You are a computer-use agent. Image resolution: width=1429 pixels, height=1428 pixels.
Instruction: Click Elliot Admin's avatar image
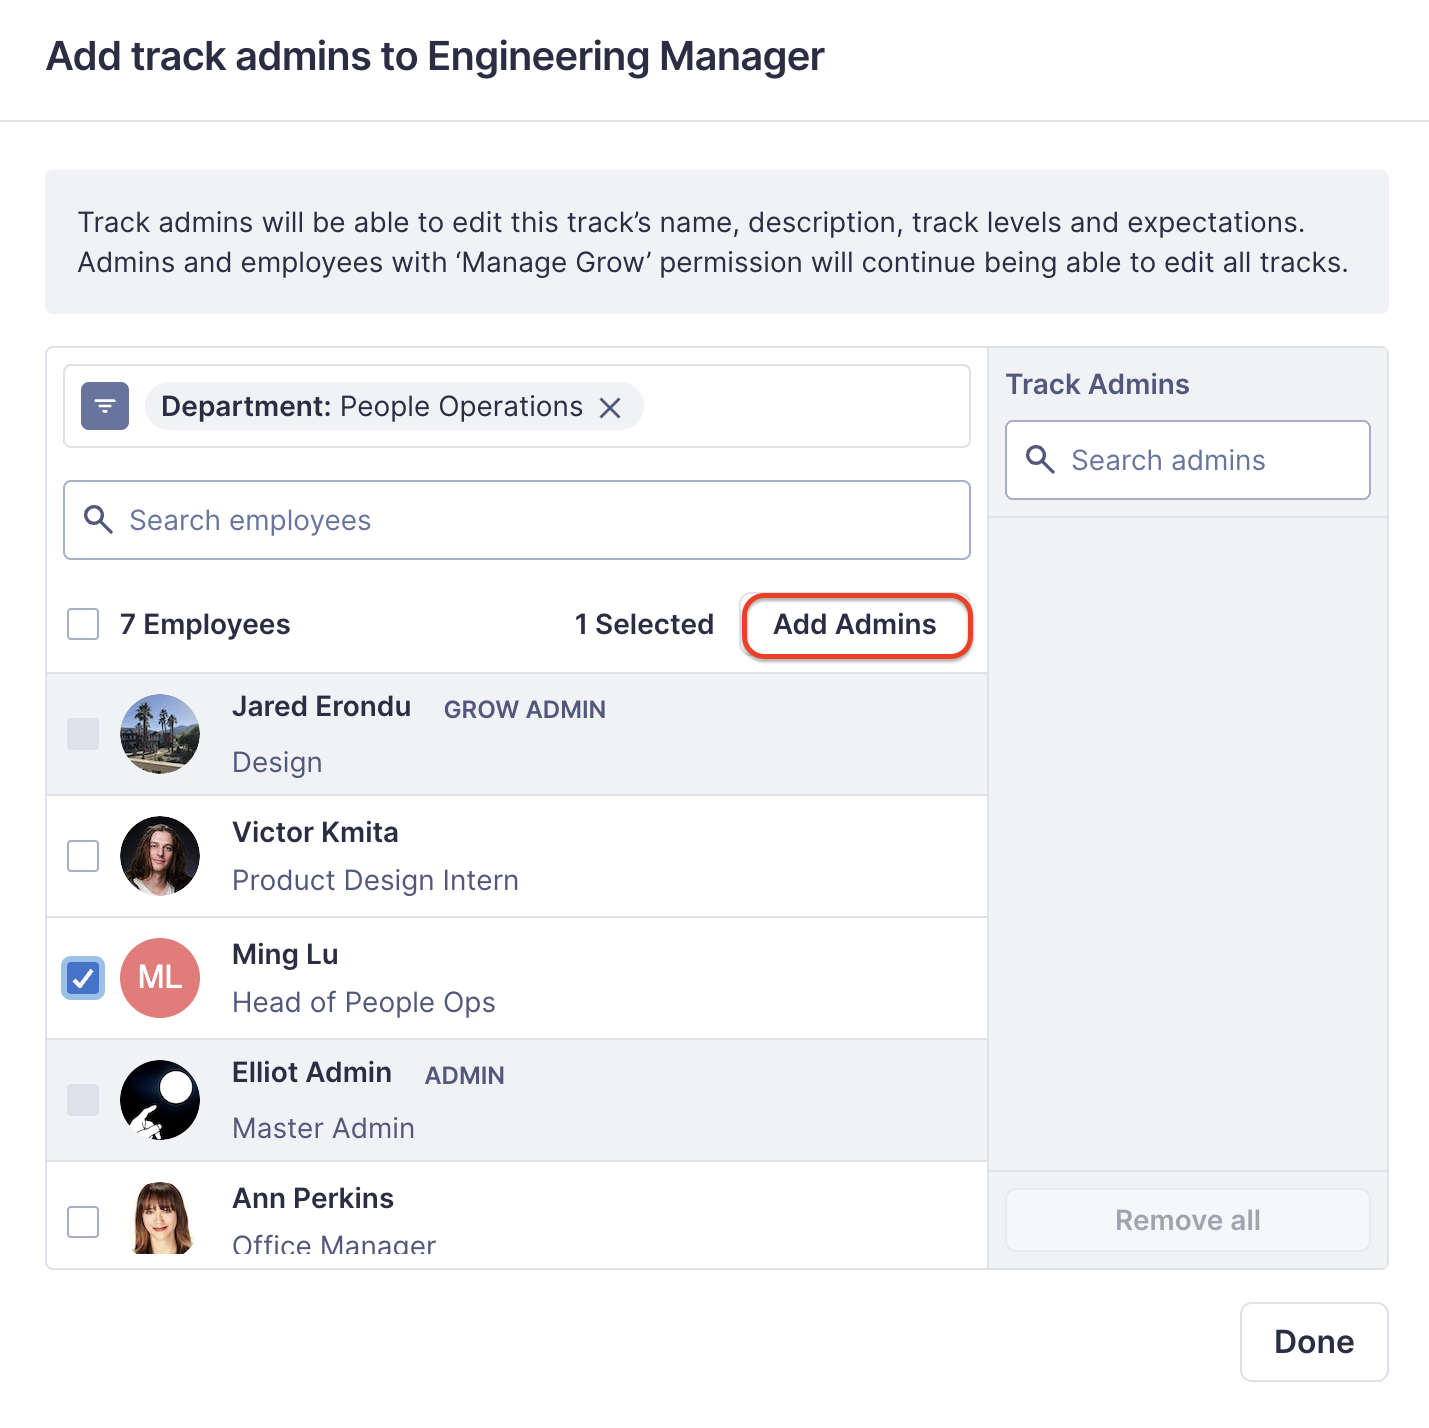point(160,1099)
